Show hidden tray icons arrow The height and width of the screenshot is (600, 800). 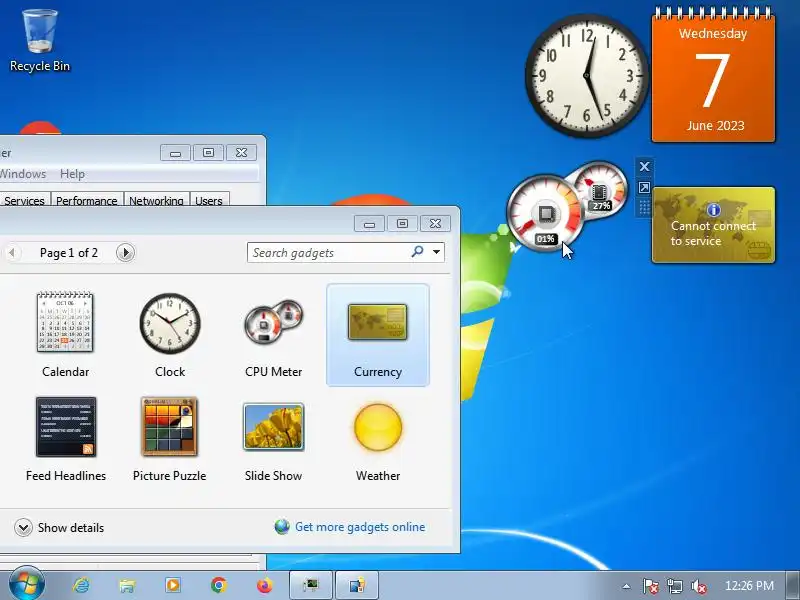626,586
